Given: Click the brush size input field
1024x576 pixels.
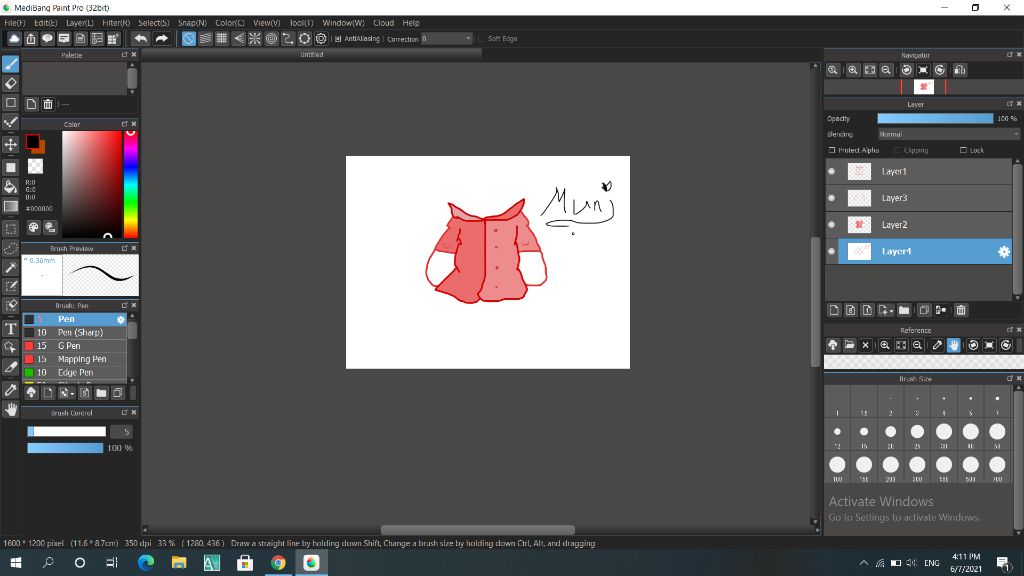Looking at the screenshot, I should coord(121,432).
